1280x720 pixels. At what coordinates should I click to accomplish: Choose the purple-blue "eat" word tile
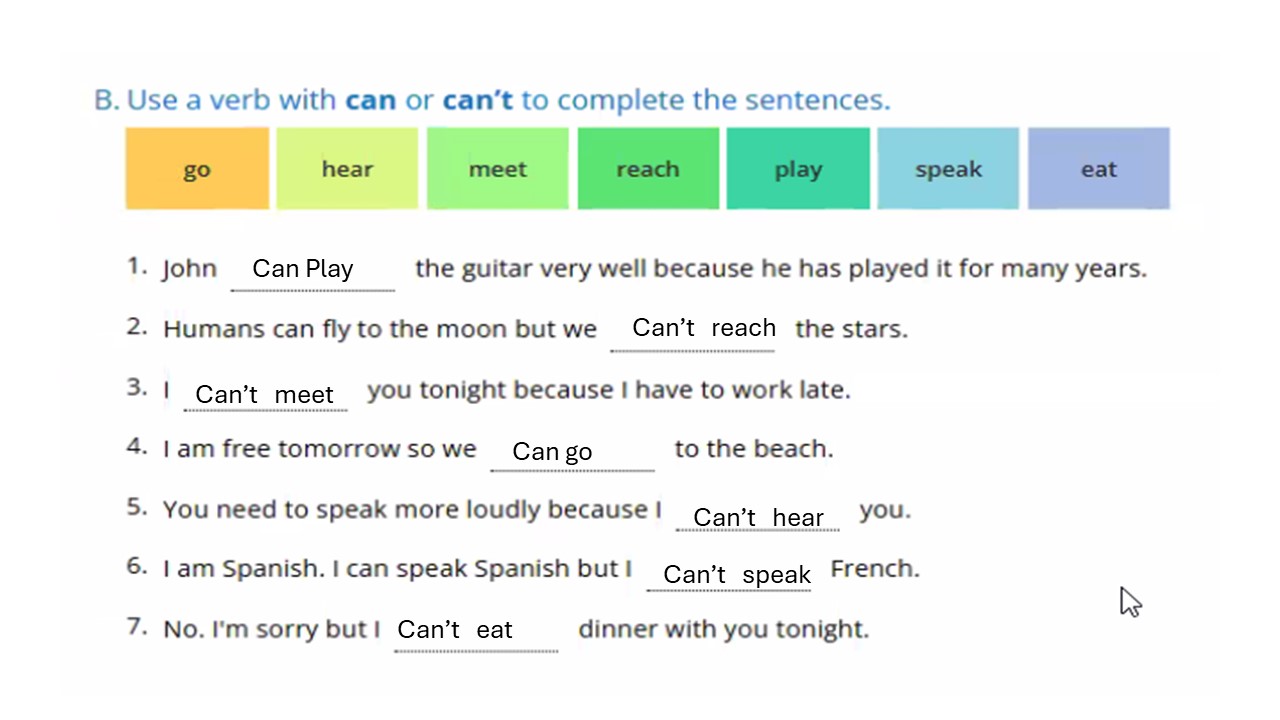coord(1098,169)
